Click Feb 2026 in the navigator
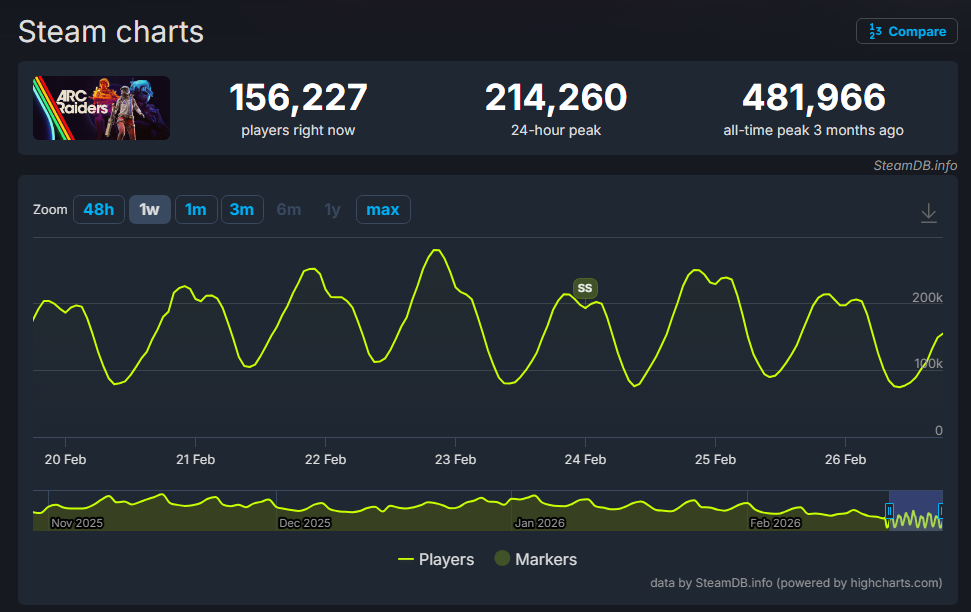Screen dimensions: 971x612 [x=775, y=523]
